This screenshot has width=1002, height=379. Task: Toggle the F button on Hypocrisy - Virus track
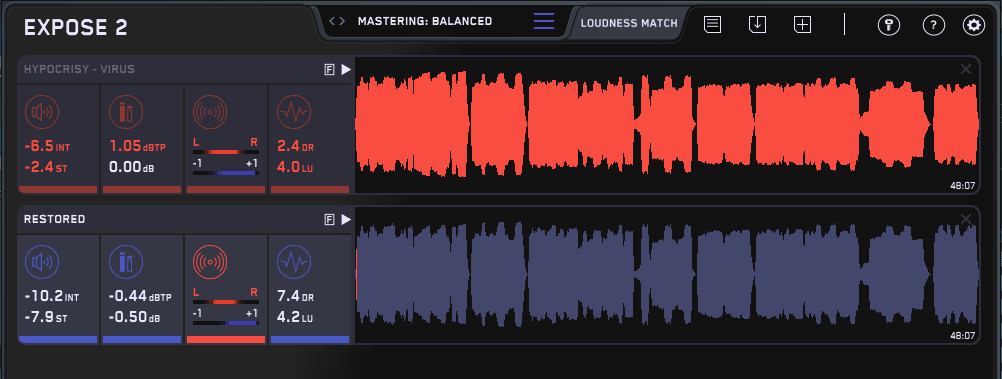coord(330,70)
